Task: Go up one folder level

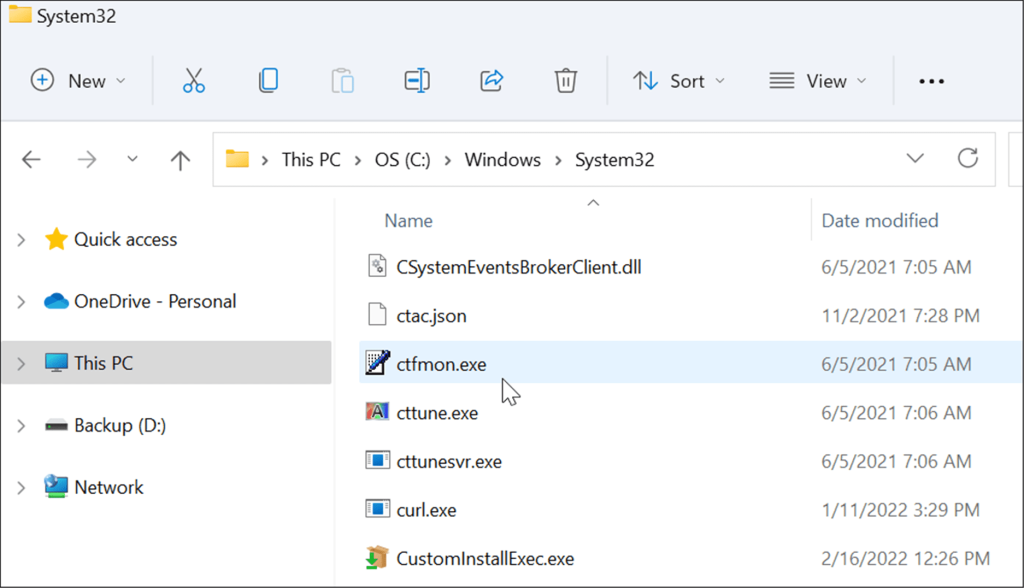Action: [x=180, y=160]
